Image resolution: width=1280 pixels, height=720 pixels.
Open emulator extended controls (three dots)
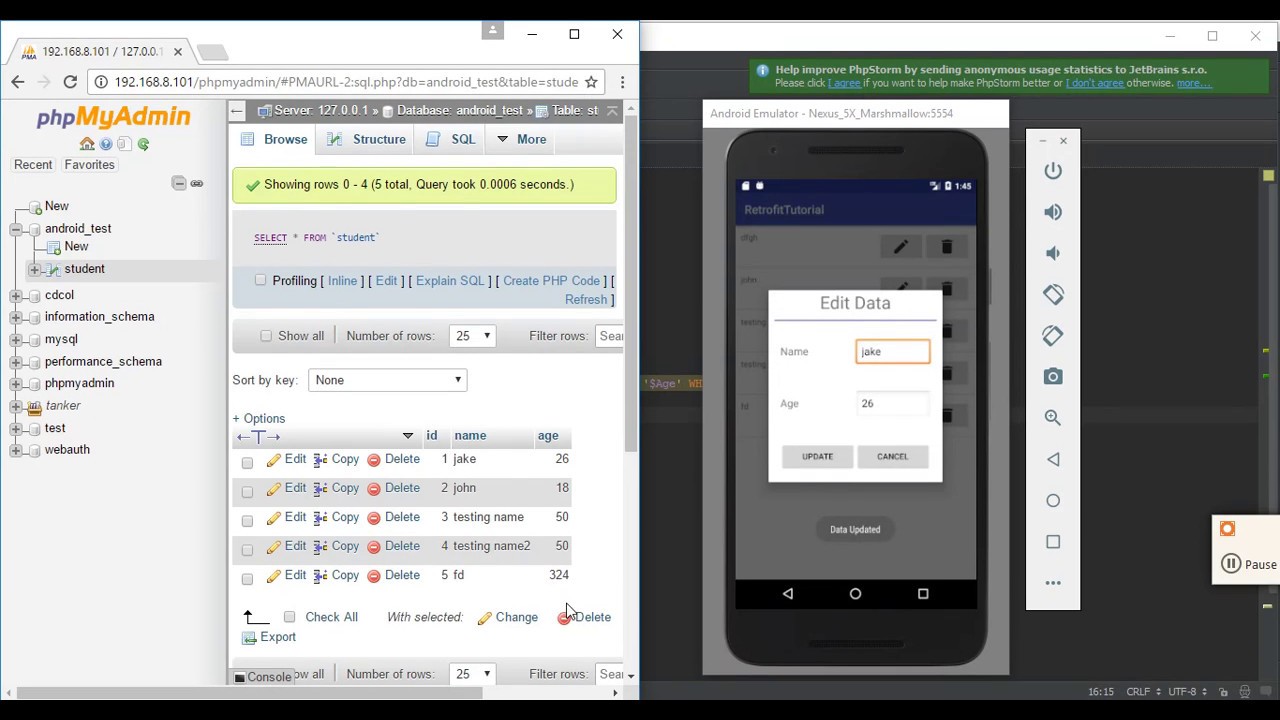click(x=1053, y=582)
